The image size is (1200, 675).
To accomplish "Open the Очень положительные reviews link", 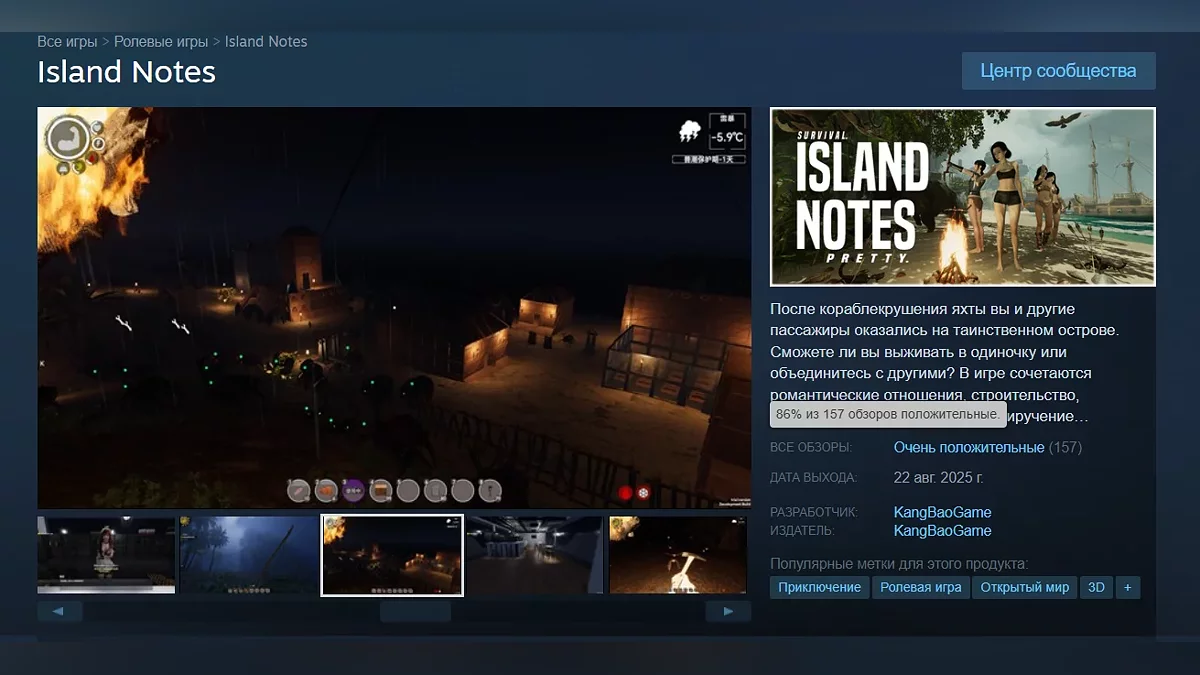I will click(x=968, y=447).
